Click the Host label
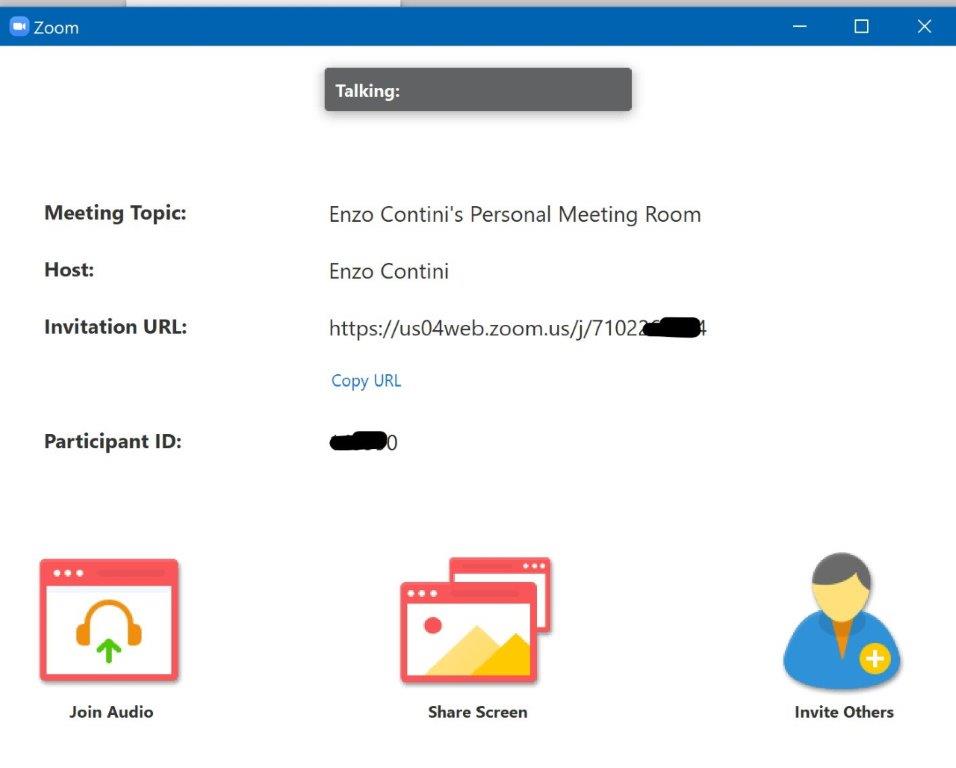The width and height of the screenshot is (956, 768). tap(69, 270)
